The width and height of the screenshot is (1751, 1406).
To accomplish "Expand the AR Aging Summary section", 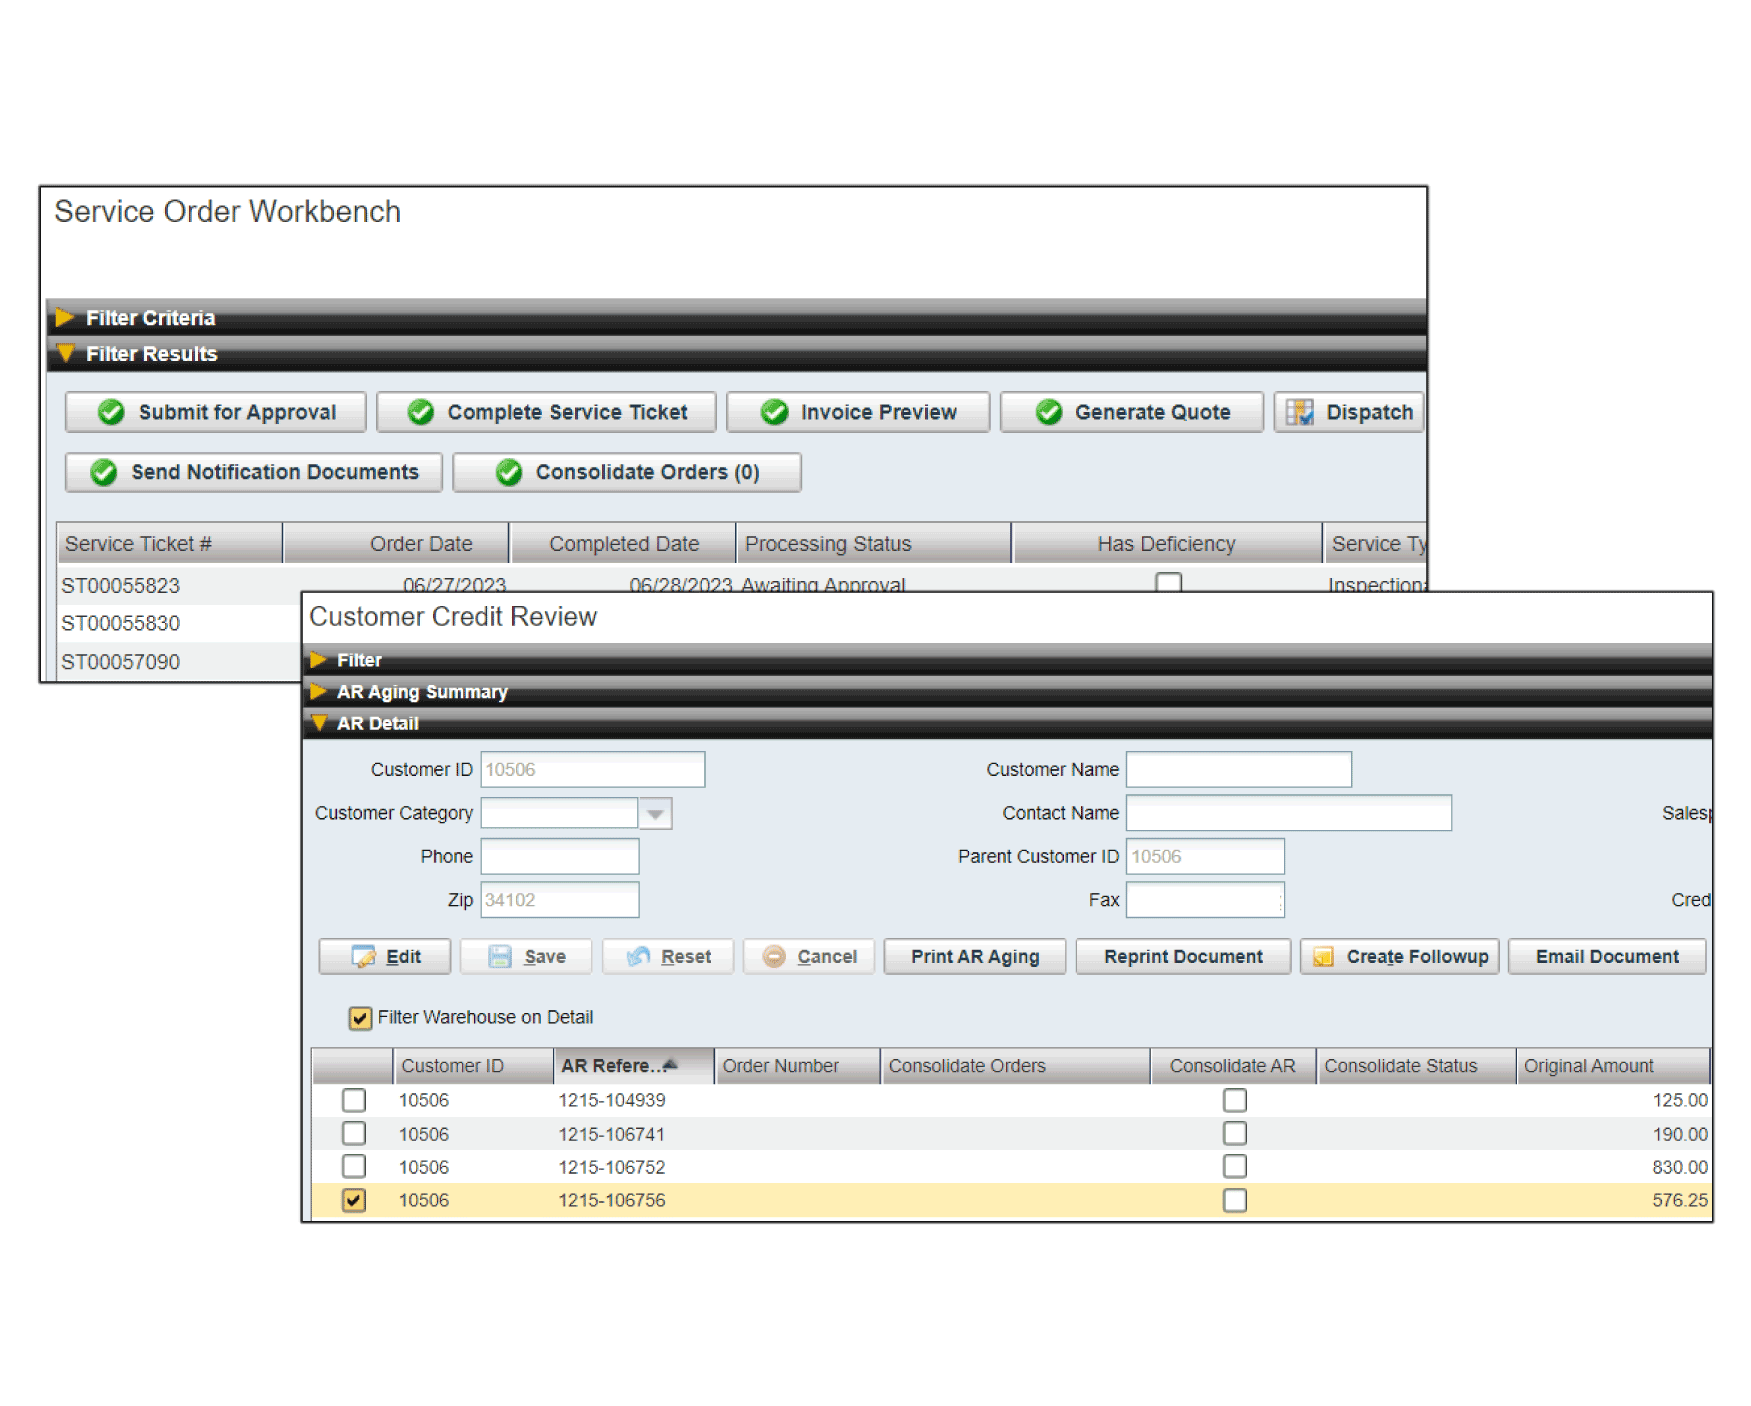I will (x=319, y=692).
